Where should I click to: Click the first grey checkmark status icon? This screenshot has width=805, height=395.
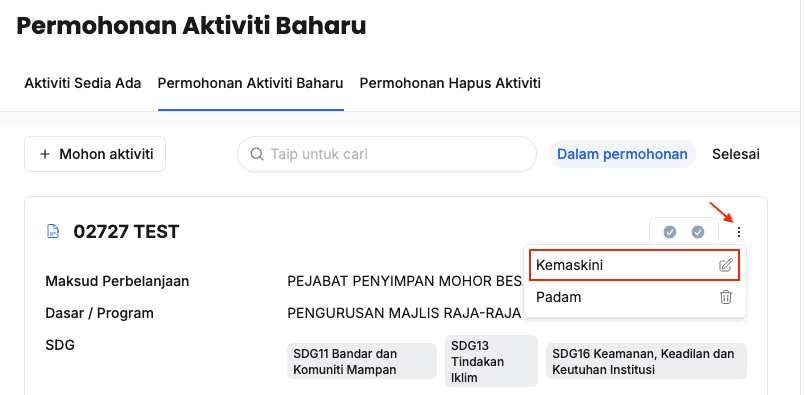point(669,232)
